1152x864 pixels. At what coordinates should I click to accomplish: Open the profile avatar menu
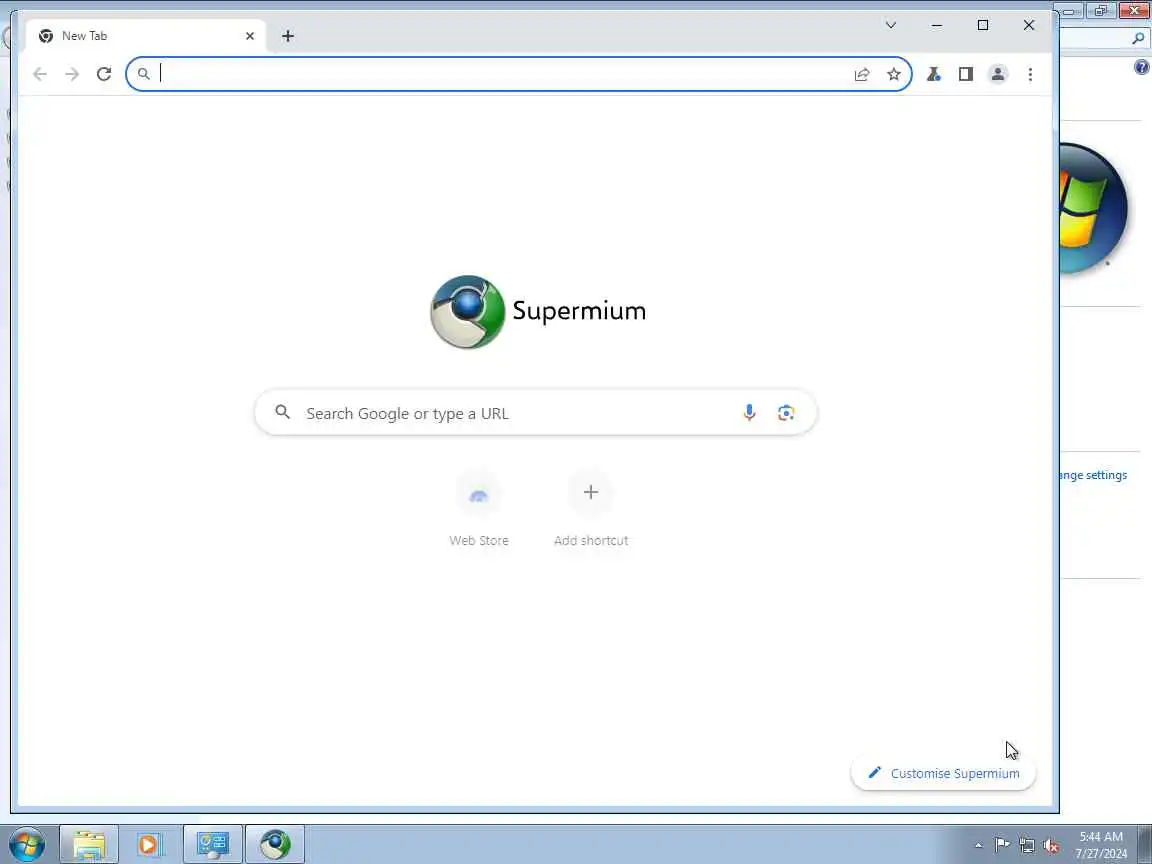[x=998, y=74]
